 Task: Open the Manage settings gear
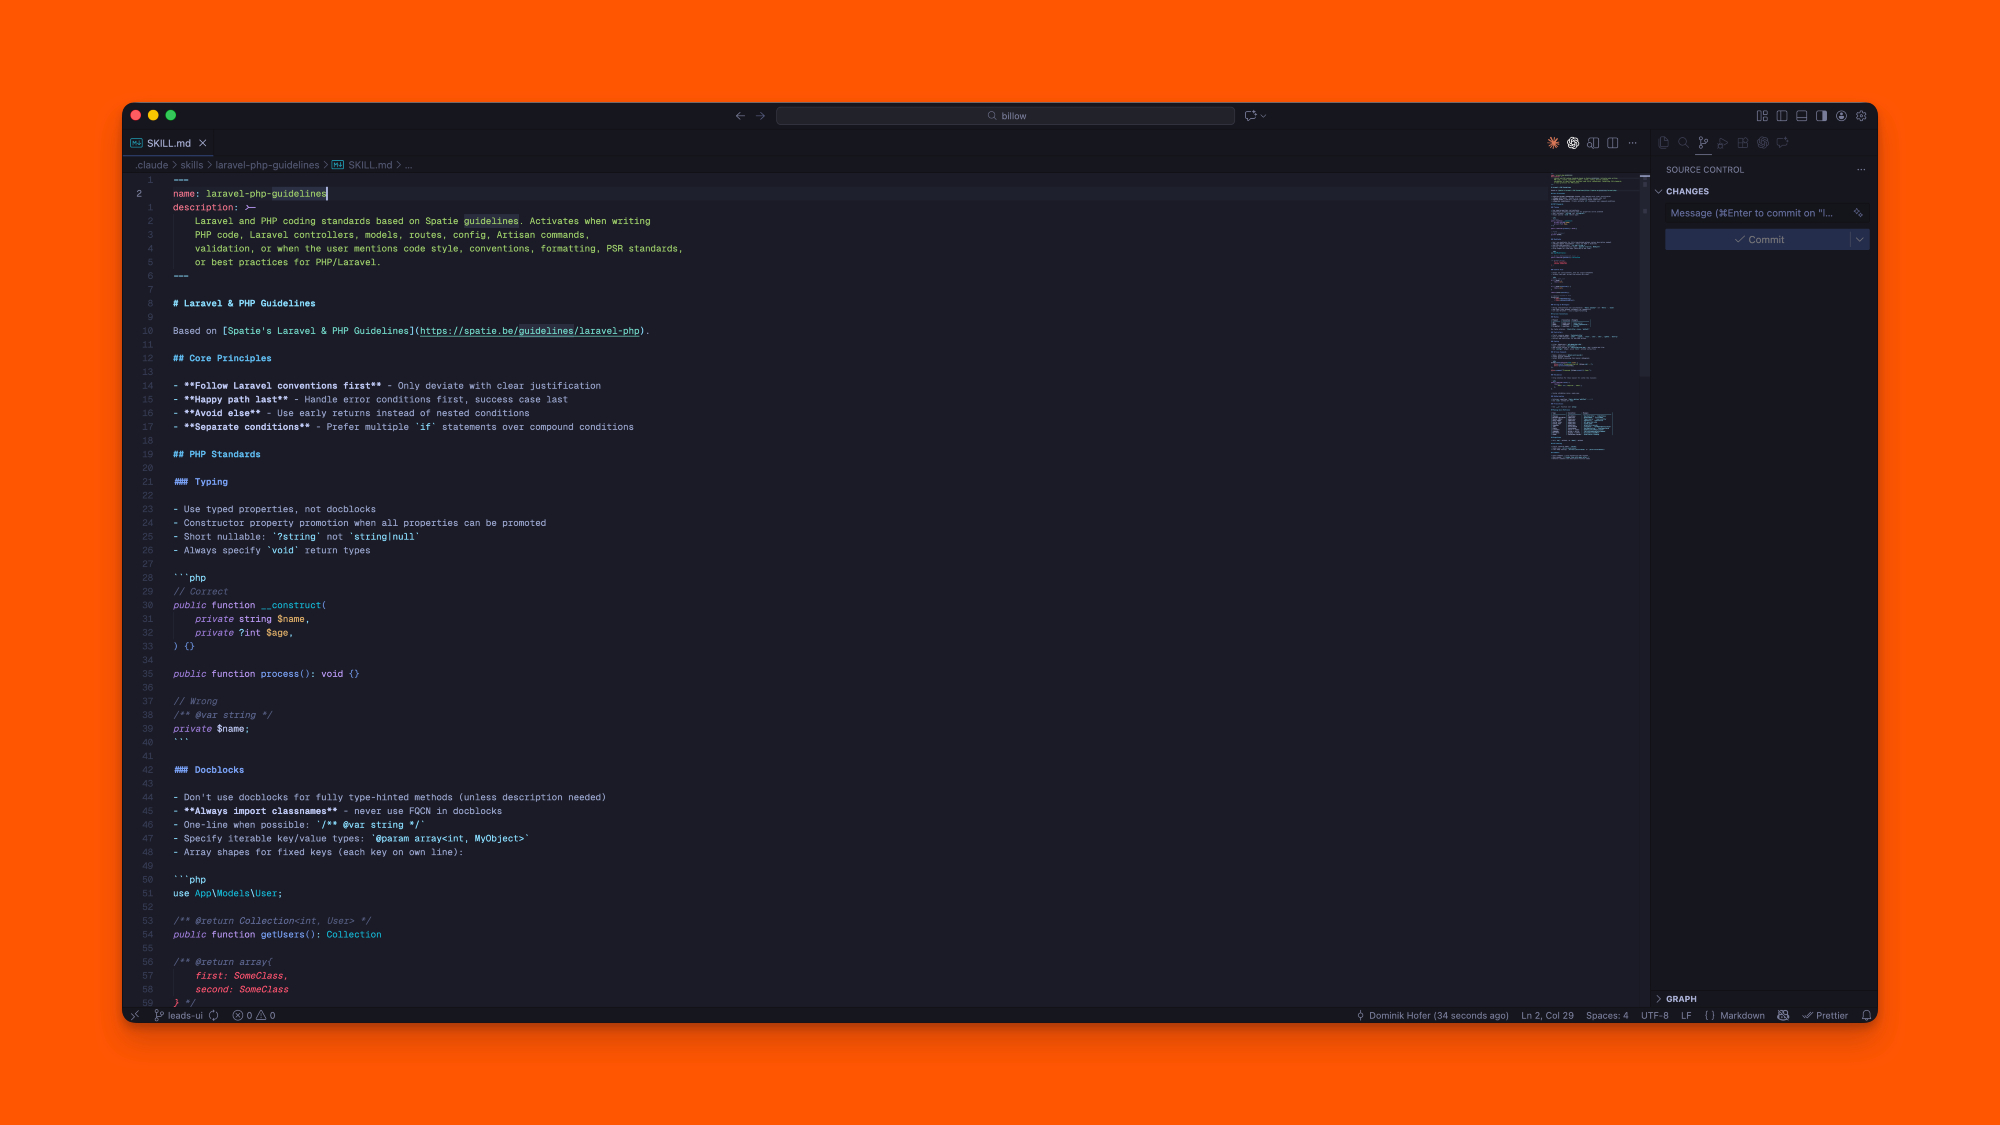[1861, 116]
